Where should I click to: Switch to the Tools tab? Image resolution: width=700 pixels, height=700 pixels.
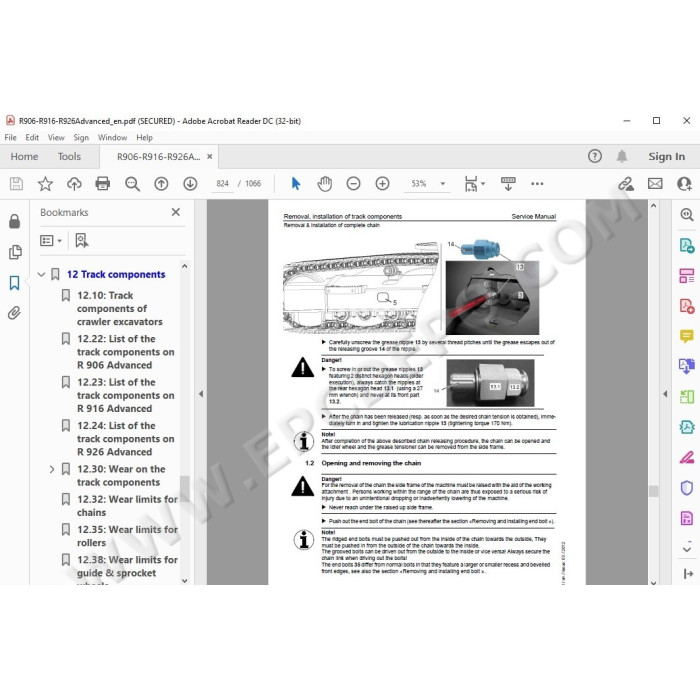[x=69, y=156]
